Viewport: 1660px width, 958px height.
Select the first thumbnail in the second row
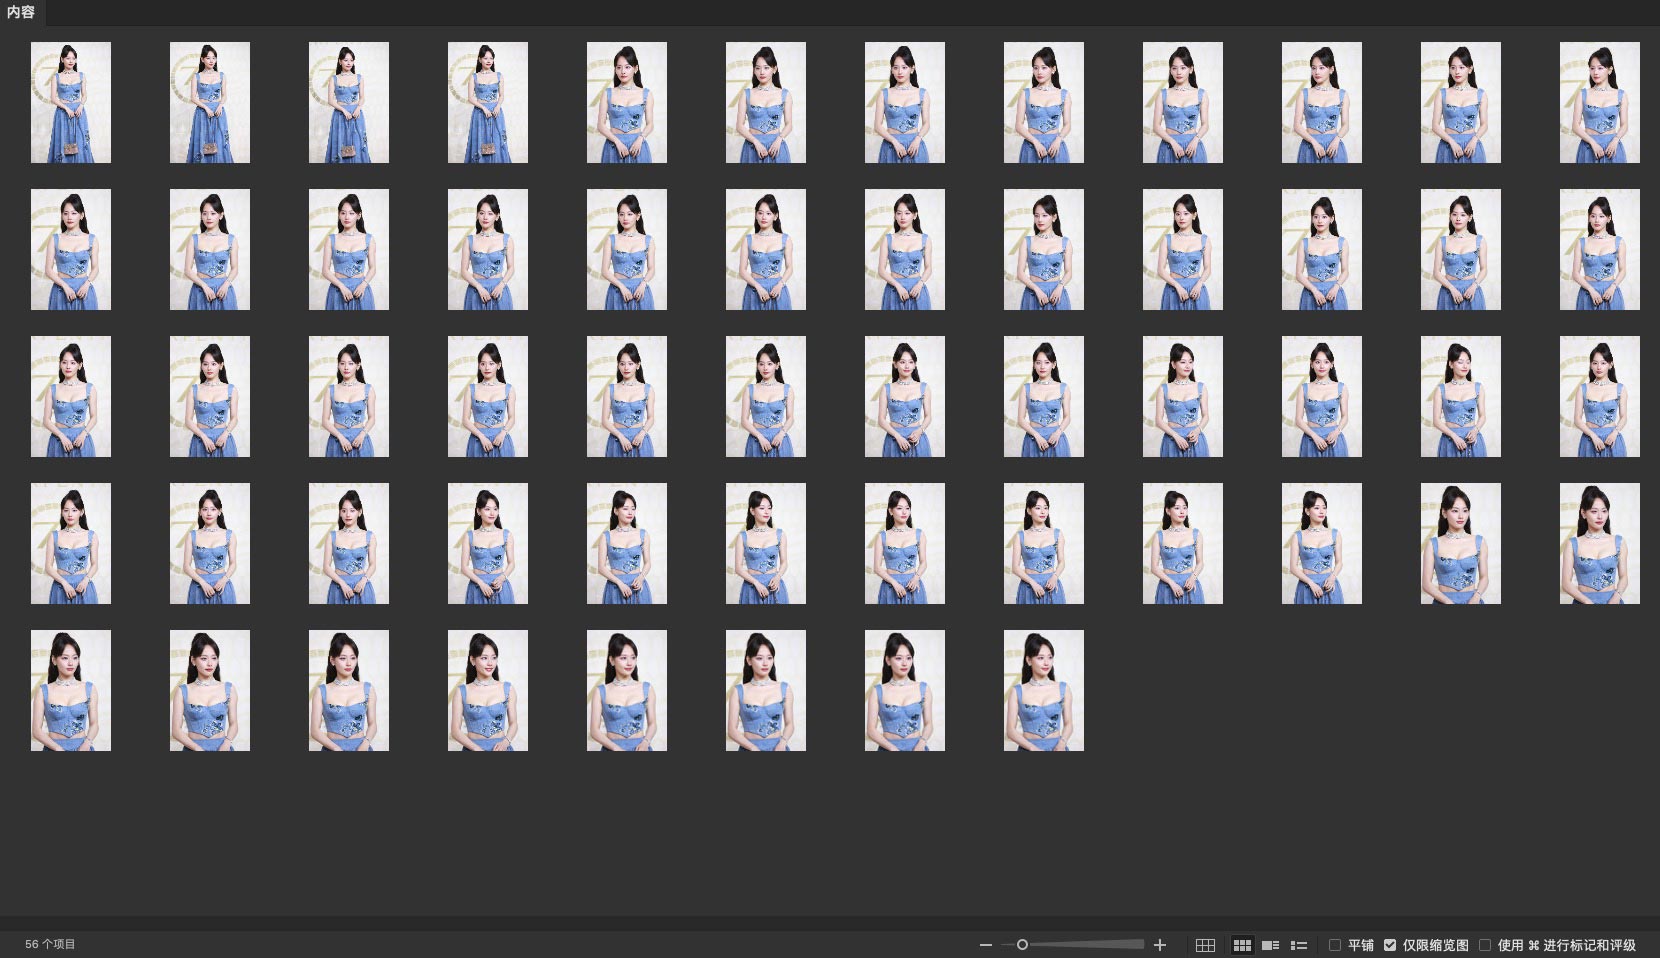71,249
